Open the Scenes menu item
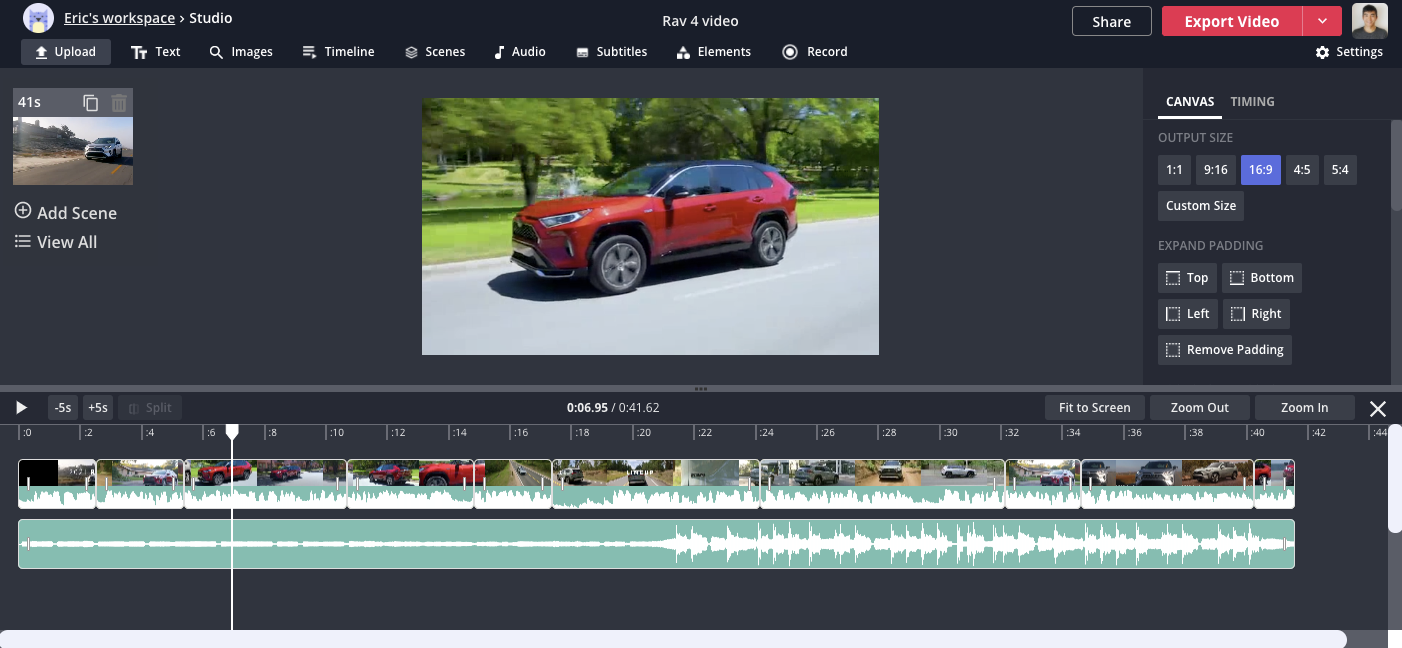This screenshot has height=648, width=1402. coord(435,52)
